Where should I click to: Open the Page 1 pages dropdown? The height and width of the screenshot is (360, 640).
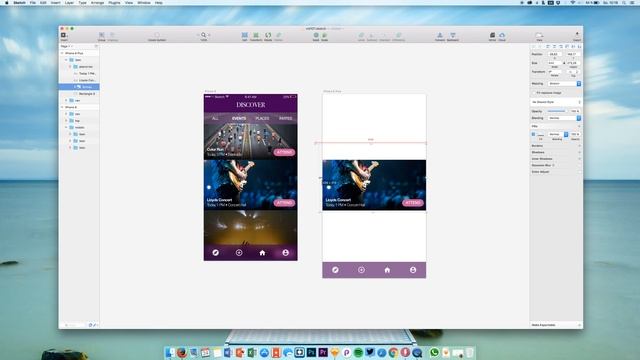click(x=67, y=46)
